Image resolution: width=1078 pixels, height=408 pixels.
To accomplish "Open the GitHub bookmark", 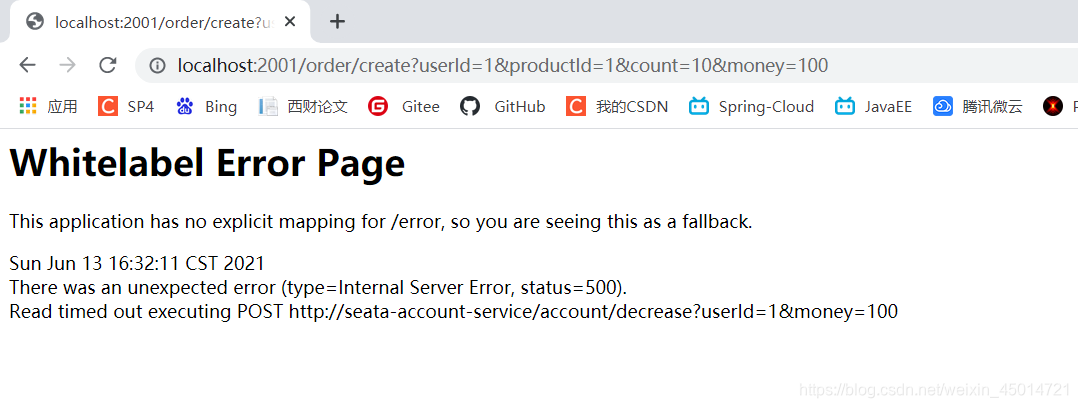I will [503, 107].
